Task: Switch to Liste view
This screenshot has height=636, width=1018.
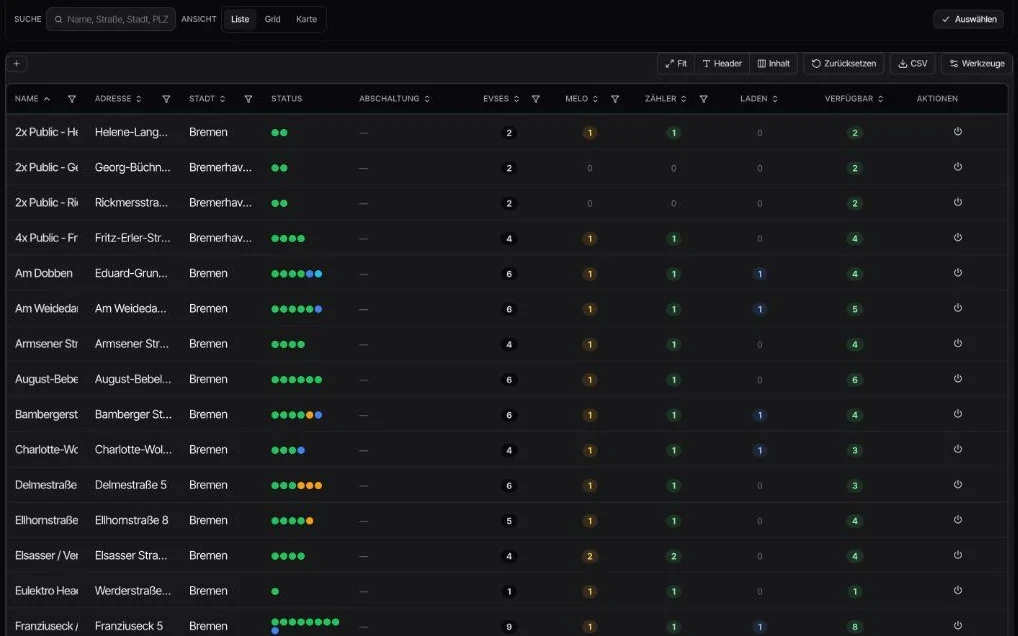Action: tap(240, 19)
